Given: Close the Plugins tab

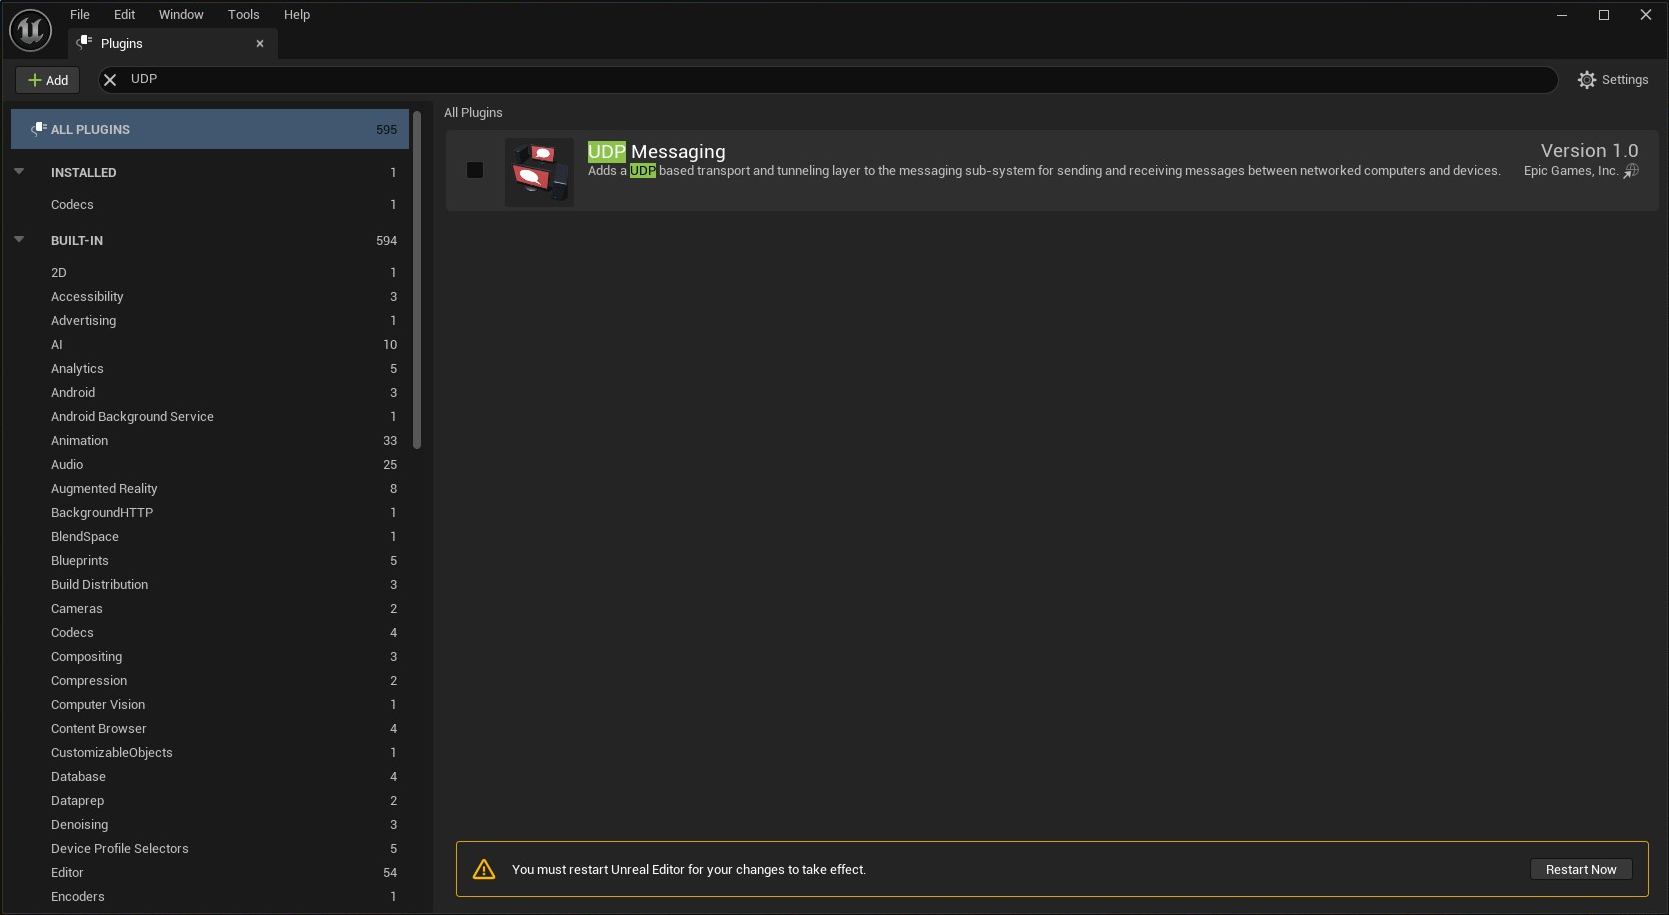Looking at the screenshot, I should point(260,44).
